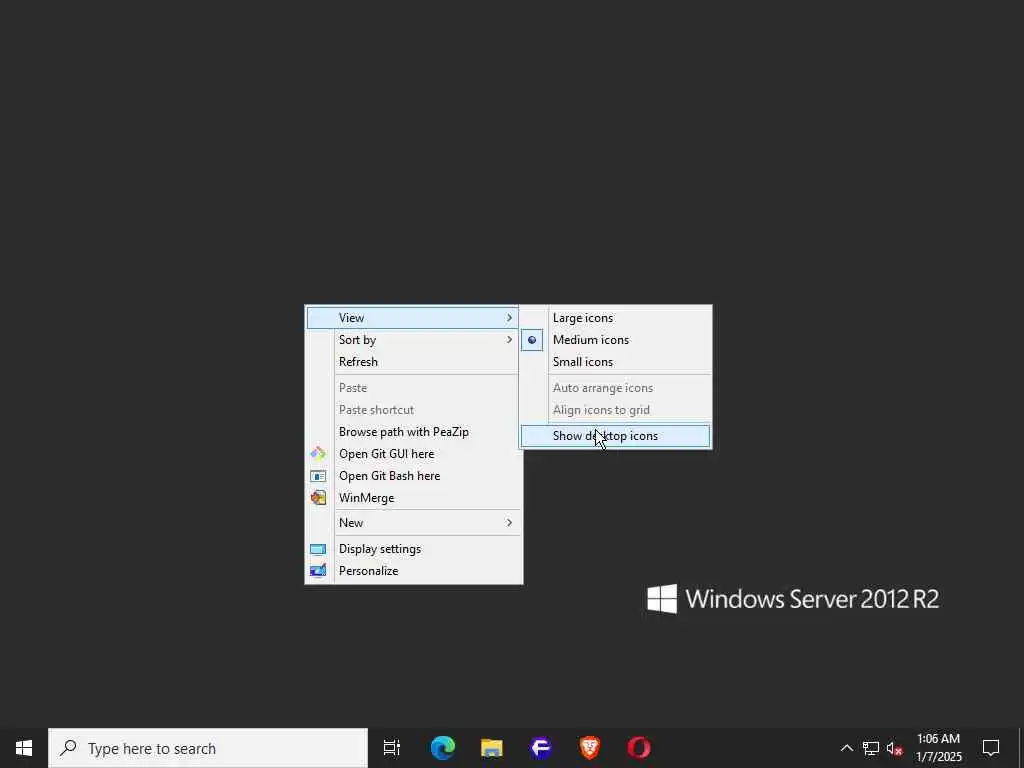1024x768 pixels.
Task: Click the Git GUI icon in menu
Action: click(x=318, y=454)
